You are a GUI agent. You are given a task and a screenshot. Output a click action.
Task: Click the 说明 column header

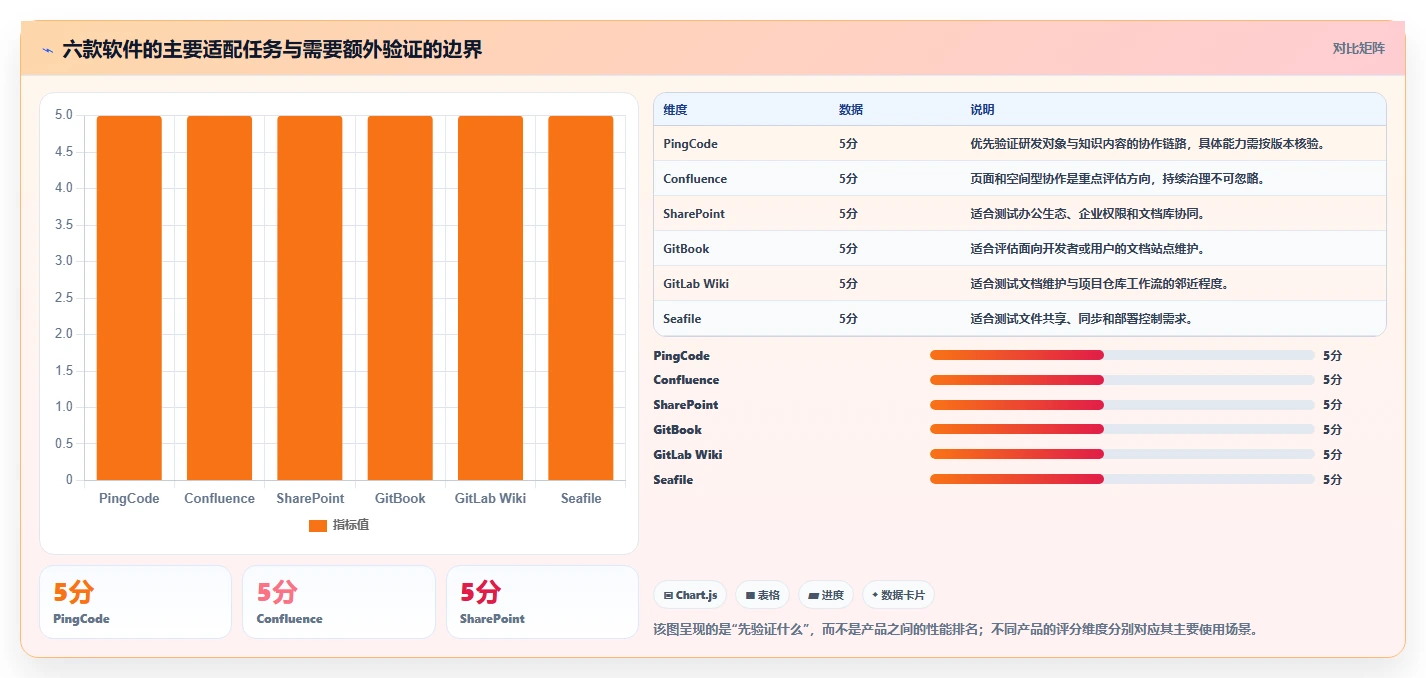coord(982,110)
